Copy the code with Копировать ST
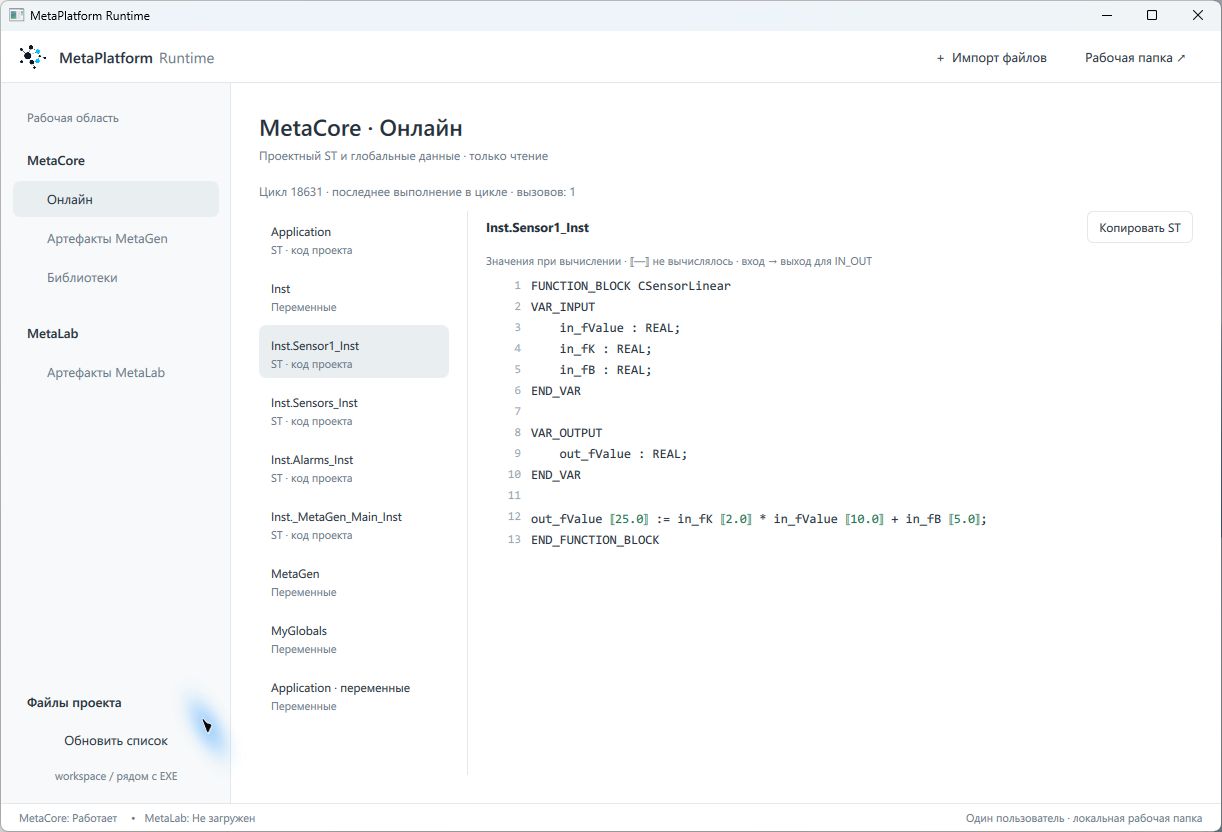 point(1140,228)
